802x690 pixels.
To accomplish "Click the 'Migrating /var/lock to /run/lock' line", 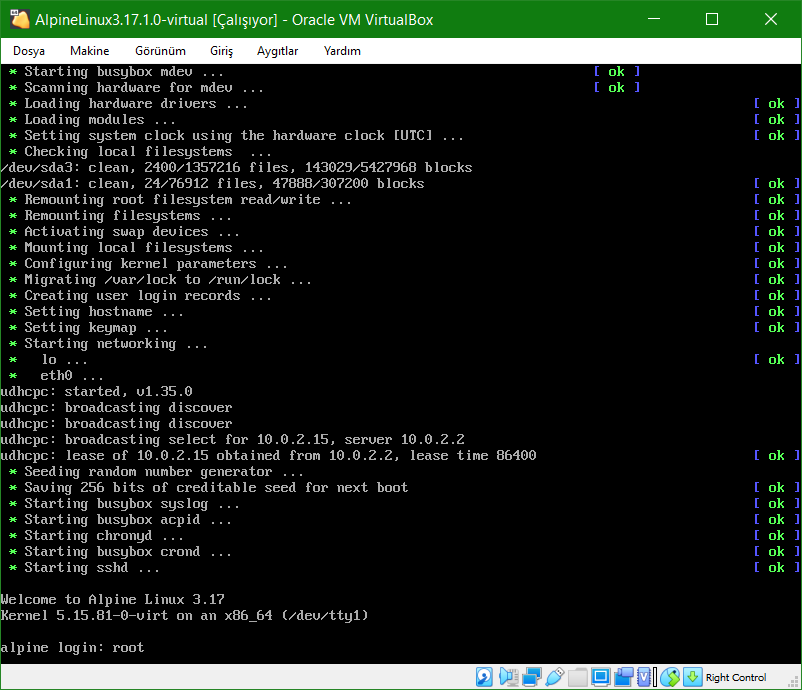I will 160,280.
